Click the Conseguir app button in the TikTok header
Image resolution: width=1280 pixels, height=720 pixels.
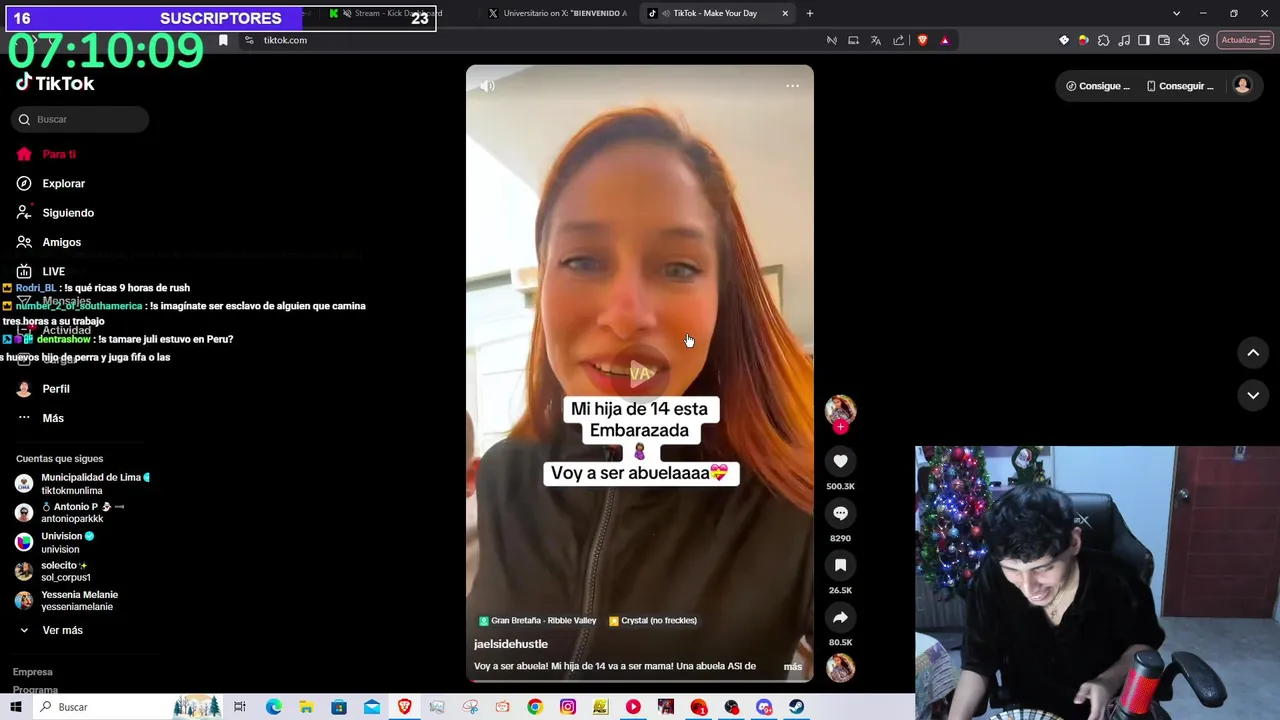click(x=1180, y=86)
